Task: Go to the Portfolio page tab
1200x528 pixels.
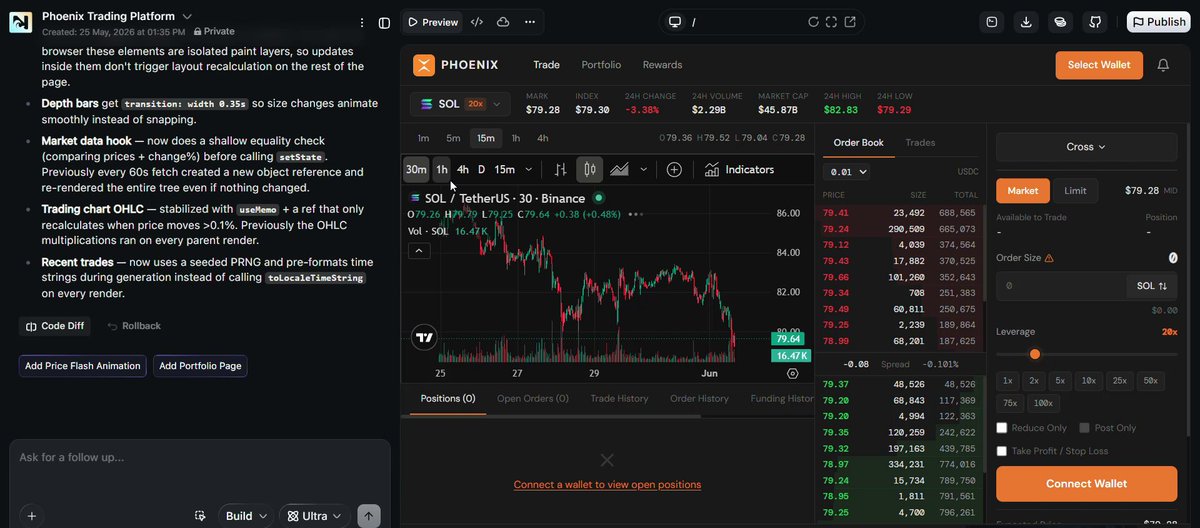Action: [601, 65]
